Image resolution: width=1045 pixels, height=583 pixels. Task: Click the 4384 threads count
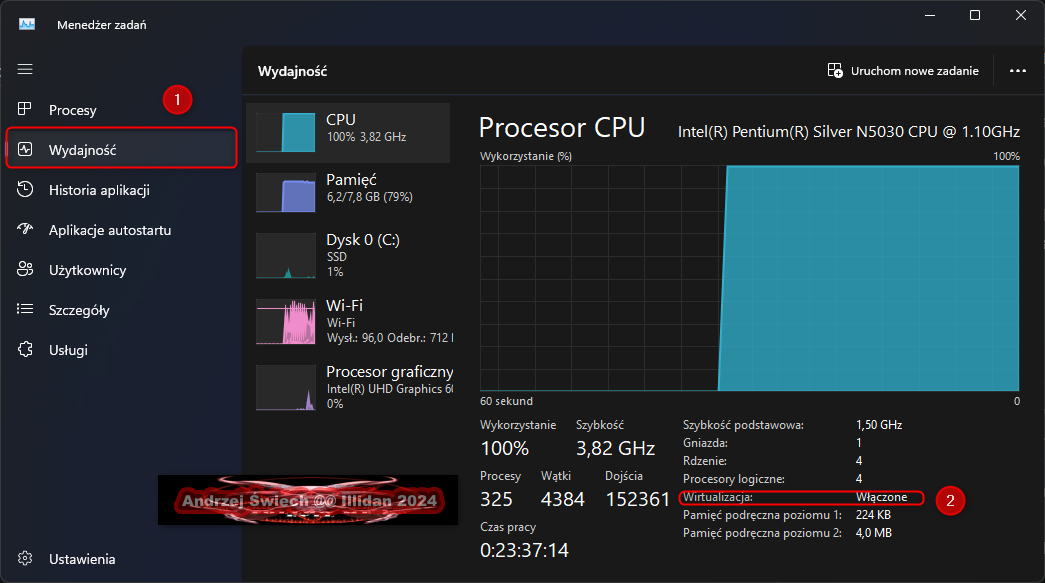coord(562,499)
